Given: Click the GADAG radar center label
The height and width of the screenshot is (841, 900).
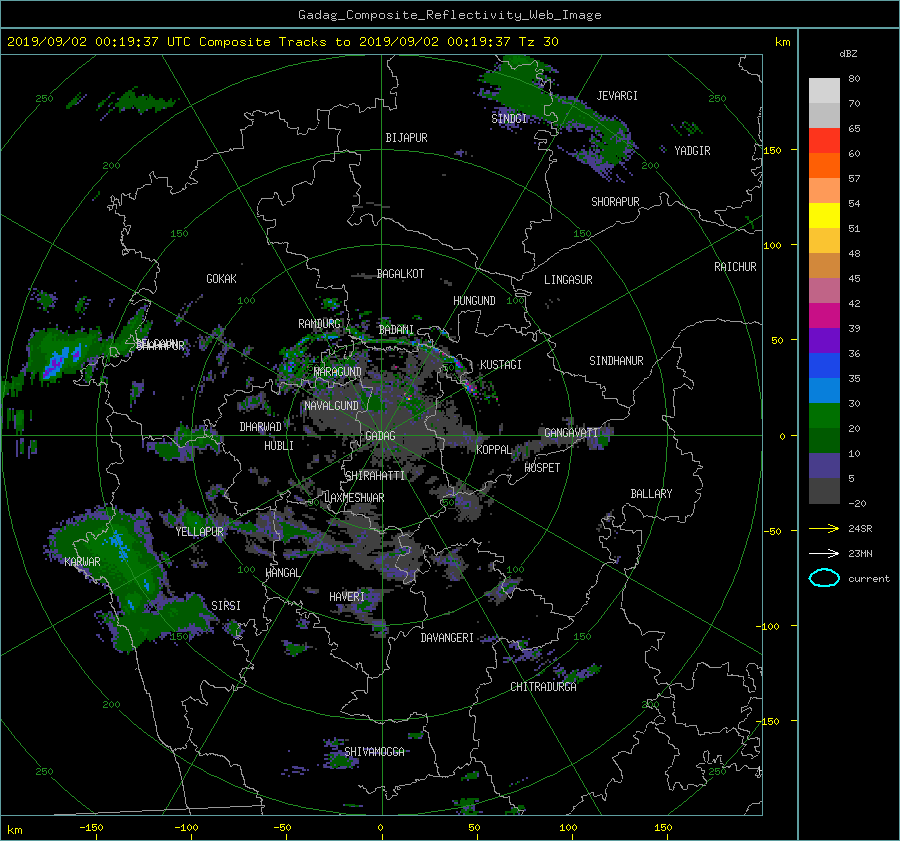Looking at the screenshot, I should coord(380,436).
